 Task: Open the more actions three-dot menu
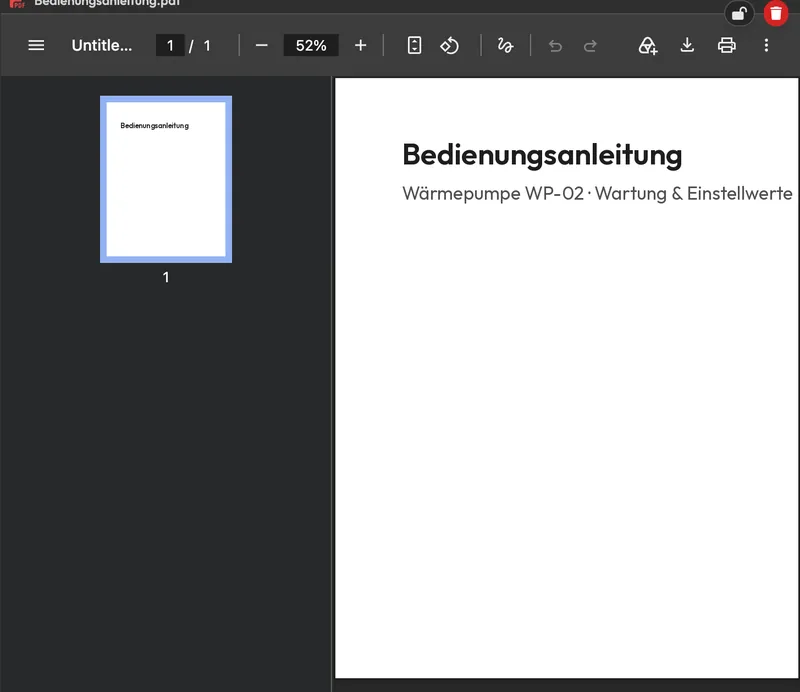[x=766, y=45]
